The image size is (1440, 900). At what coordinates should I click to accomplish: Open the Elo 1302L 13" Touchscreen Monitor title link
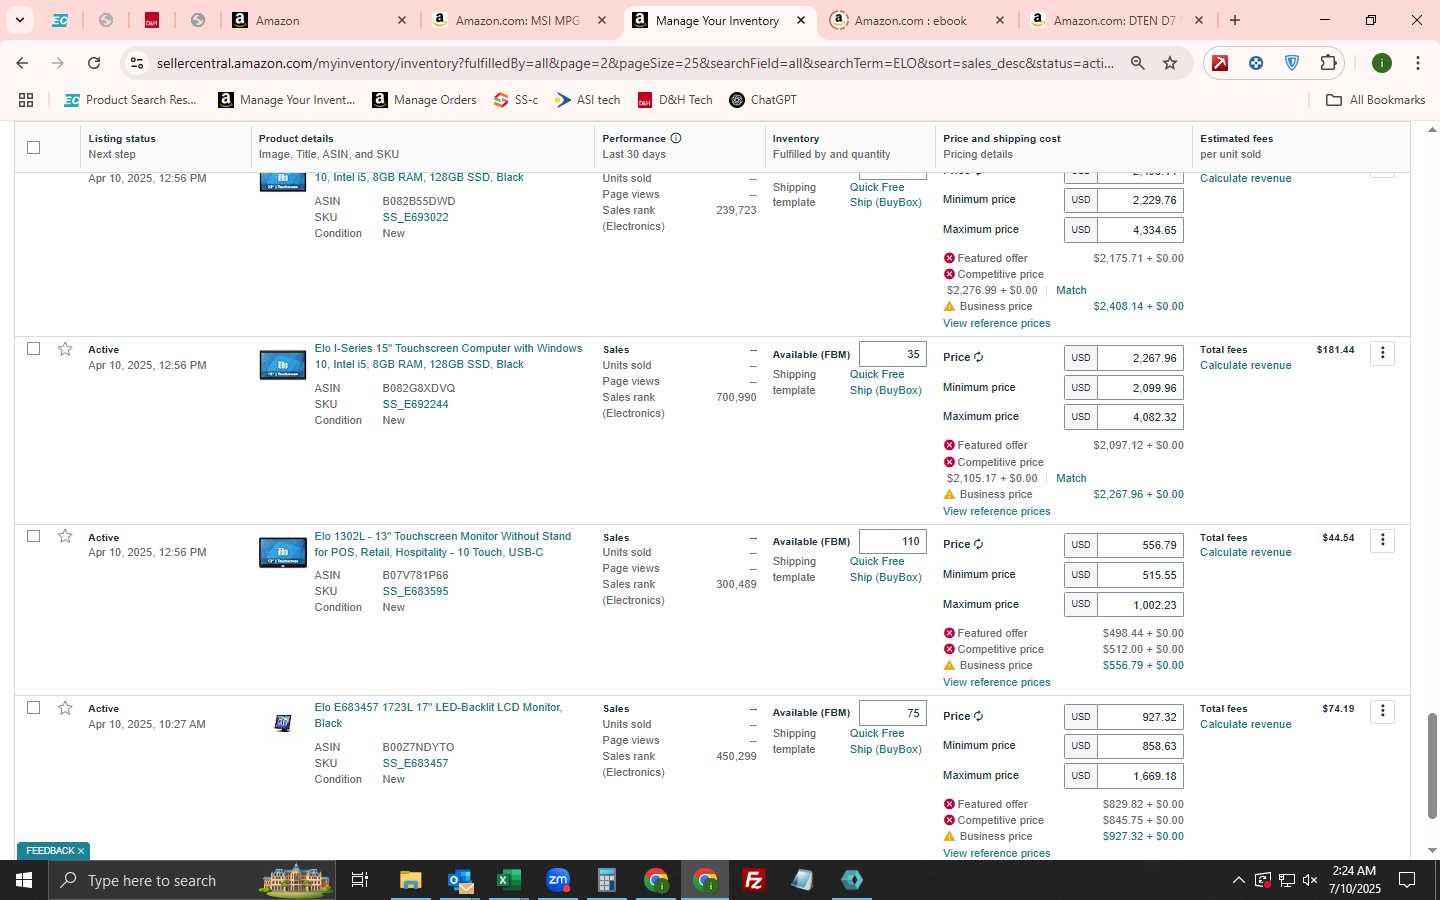coord(443,544)
